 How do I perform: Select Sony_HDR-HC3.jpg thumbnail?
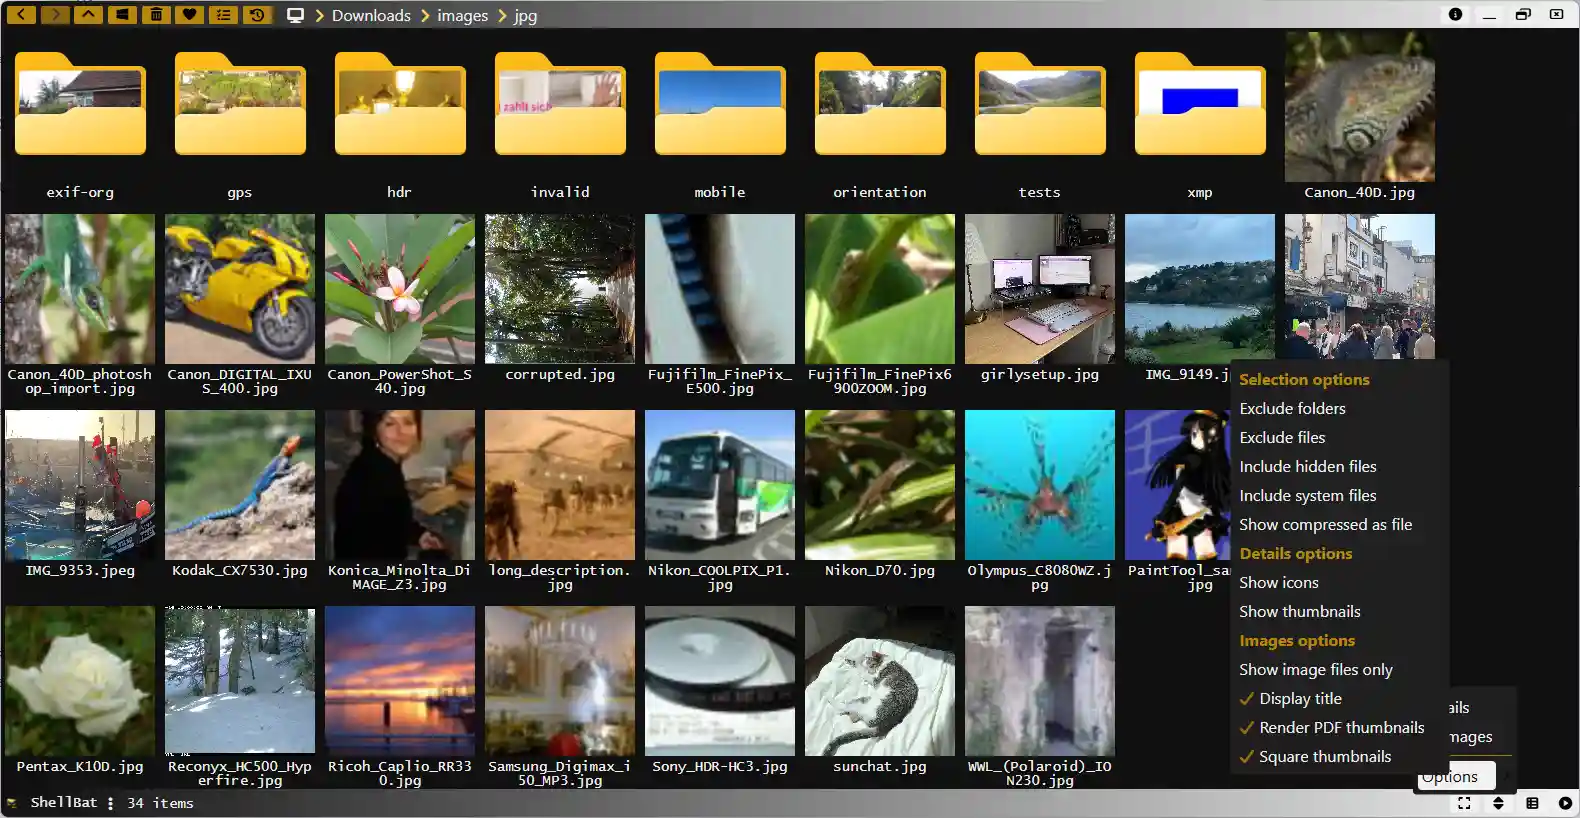(720, 681)
